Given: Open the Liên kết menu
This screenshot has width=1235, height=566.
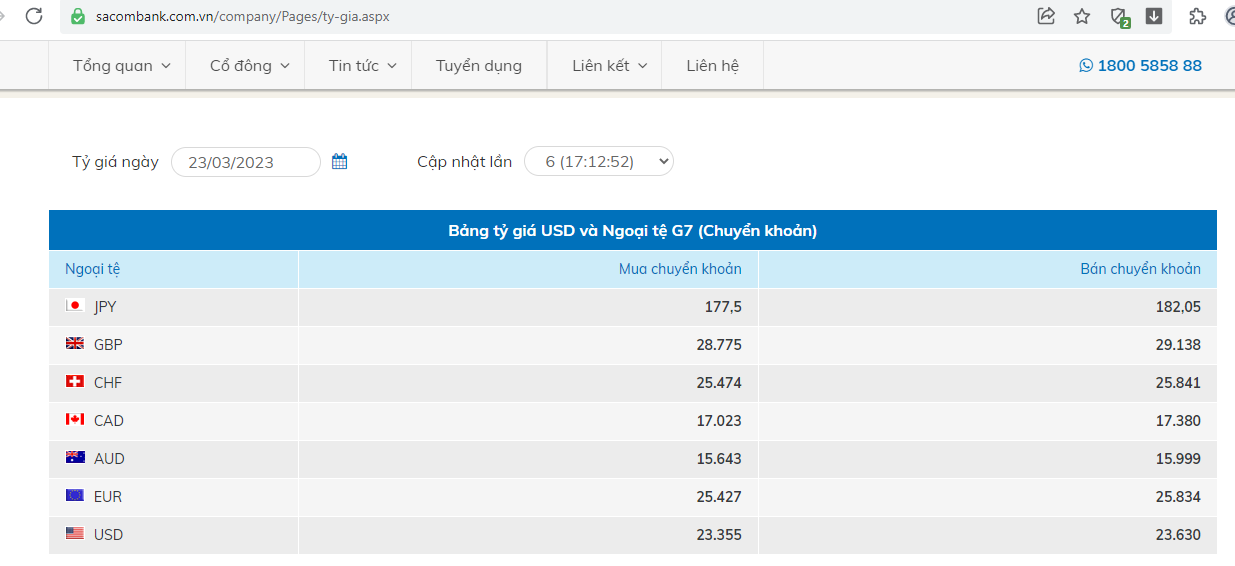Looking at the screenshot, I should (x=609, y=66).
